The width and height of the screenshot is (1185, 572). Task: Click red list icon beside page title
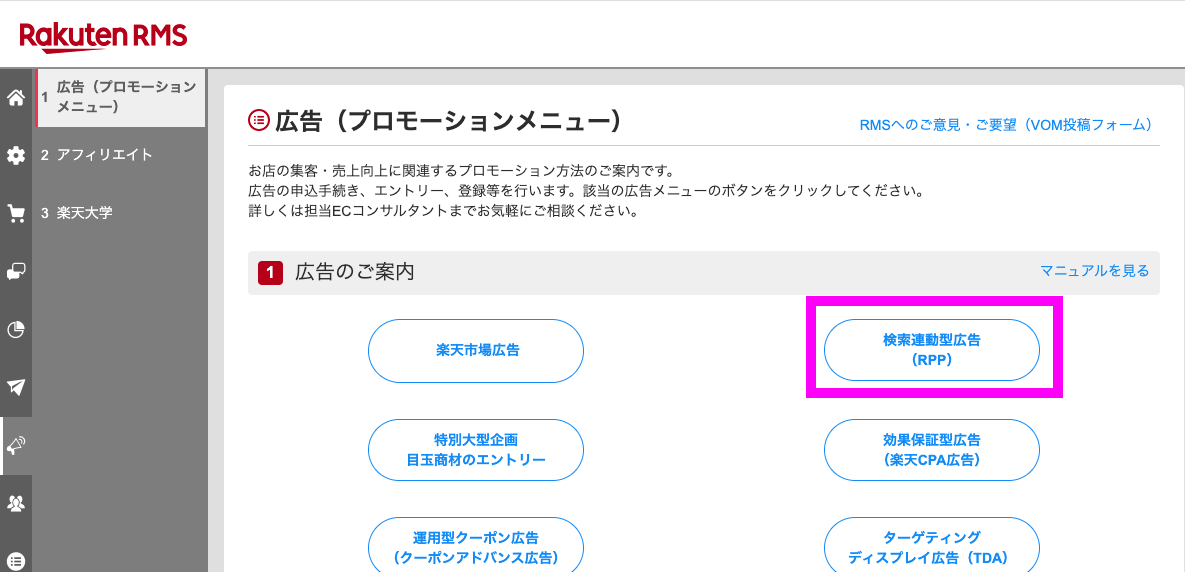(258, 119)
